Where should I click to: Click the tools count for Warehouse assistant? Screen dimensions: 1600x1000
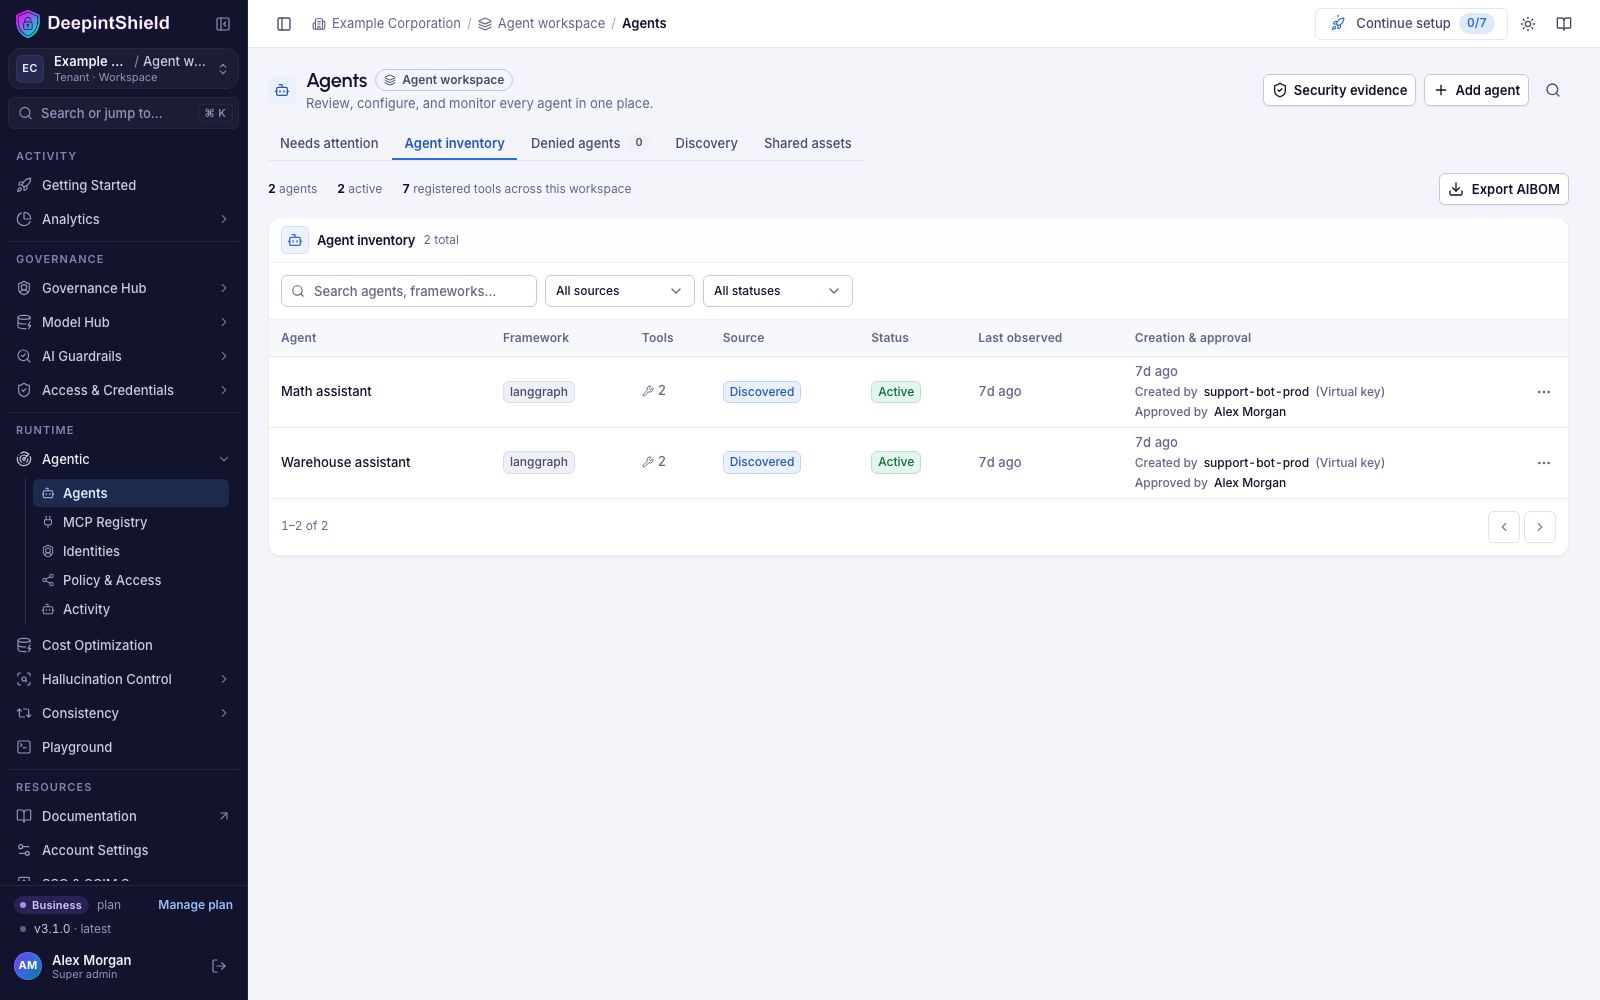tap(654, 462)
